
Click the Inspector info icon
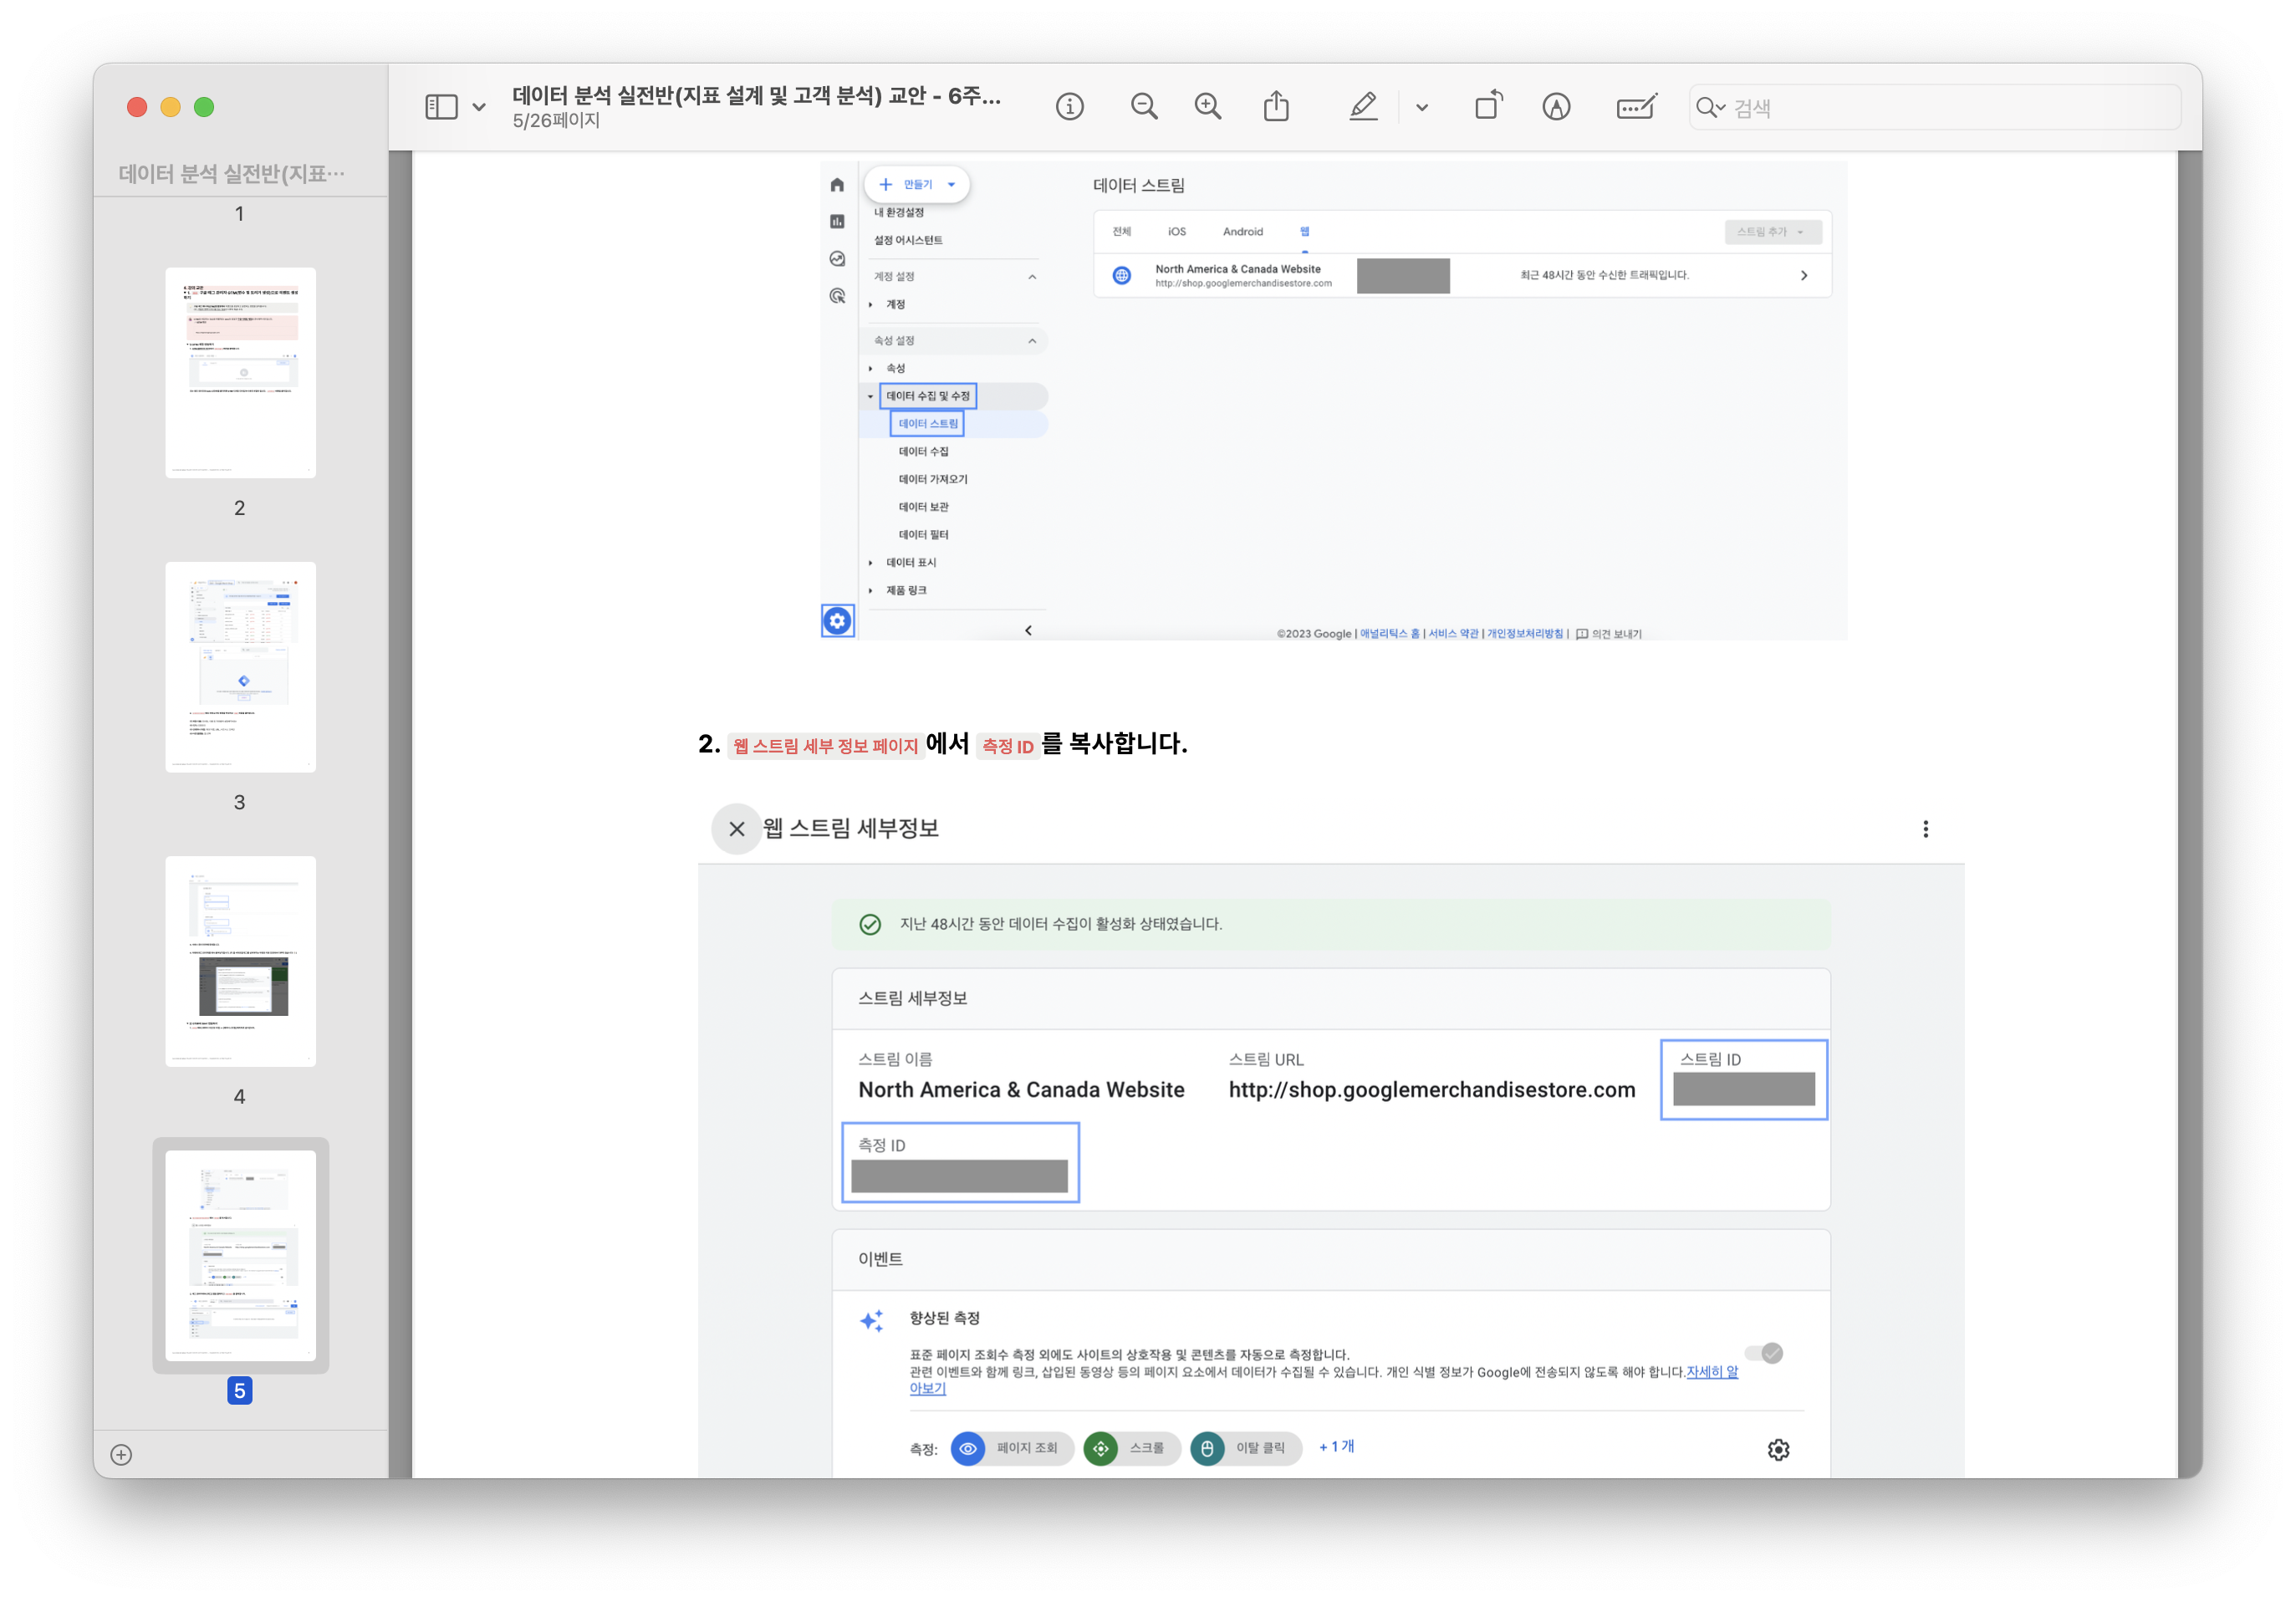(x=1069, y=107)
